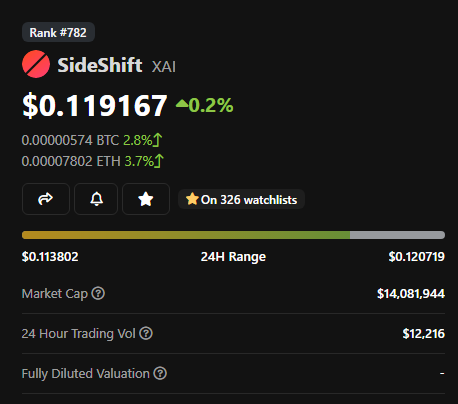Click the XAI ticker symbol

click(164, 67)
